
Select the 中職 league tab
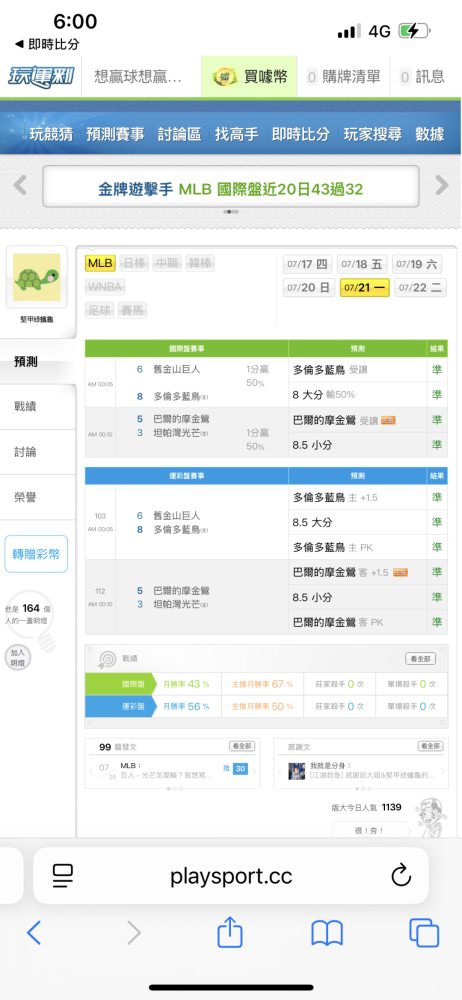click(x=167, y=263)
